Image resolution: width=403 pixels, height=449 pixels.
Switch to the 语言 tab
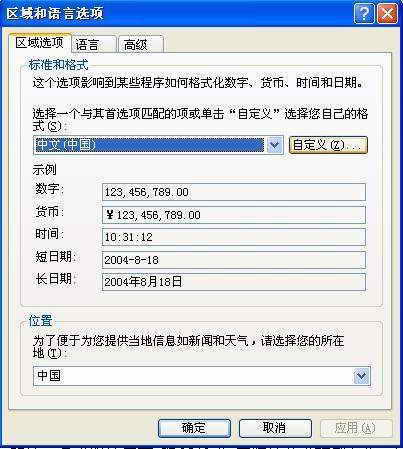point(94,45)
